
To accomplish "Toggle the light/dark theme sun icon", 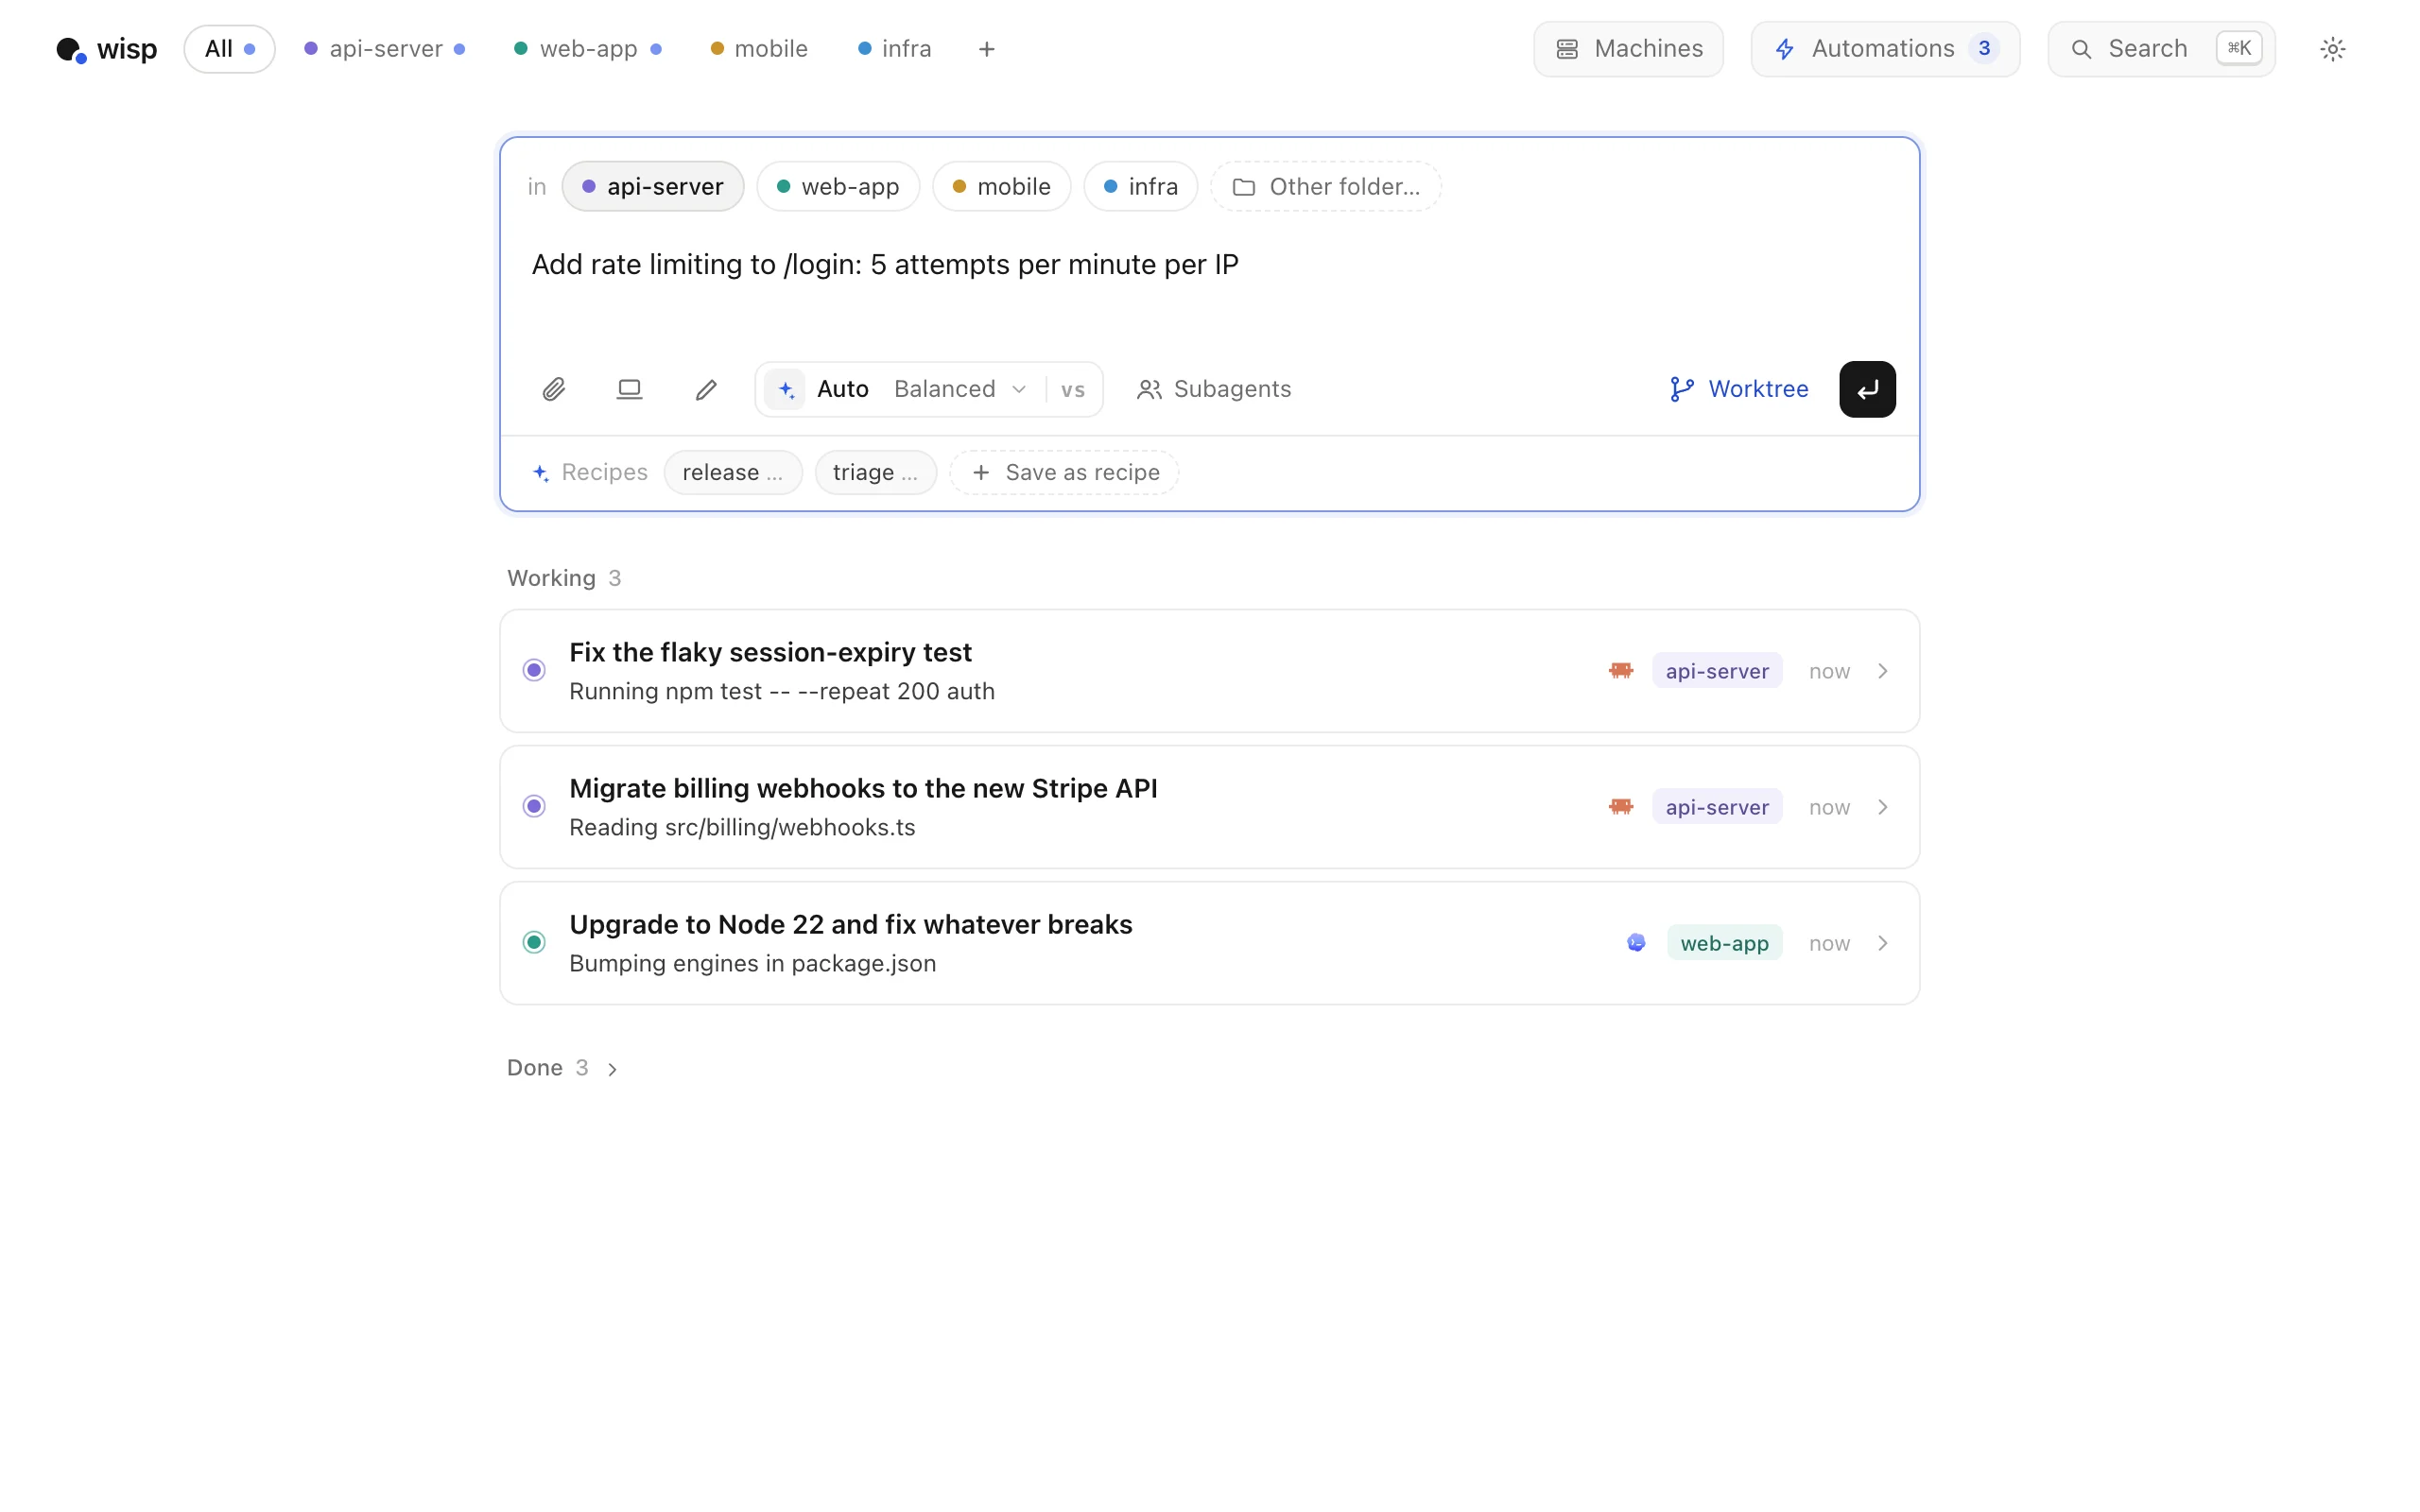I will [x=2332, y=49].
